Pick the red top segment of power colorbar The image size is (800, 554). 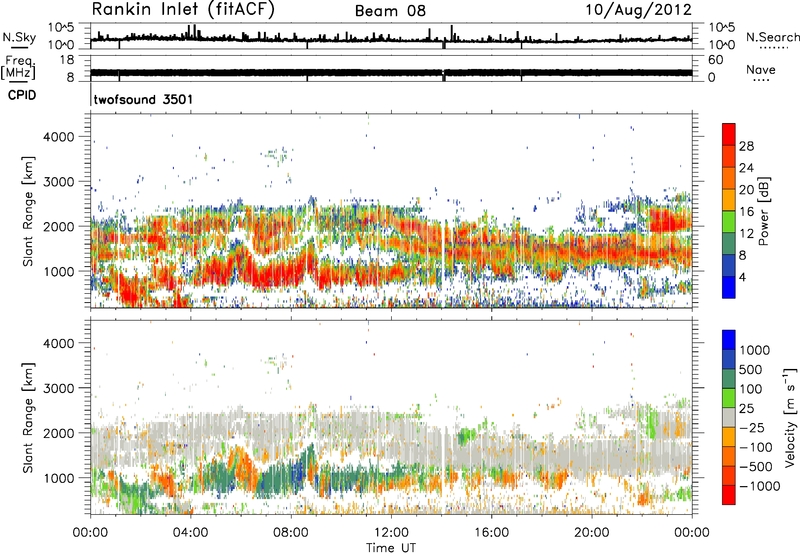coord(729,134)
